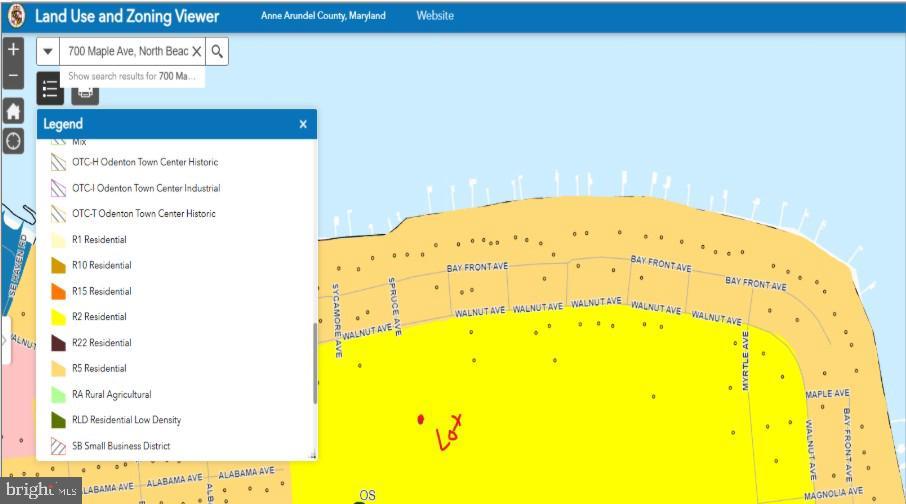
Task: Click the R2 Residential yellow swatch
Action: [58, 317]
